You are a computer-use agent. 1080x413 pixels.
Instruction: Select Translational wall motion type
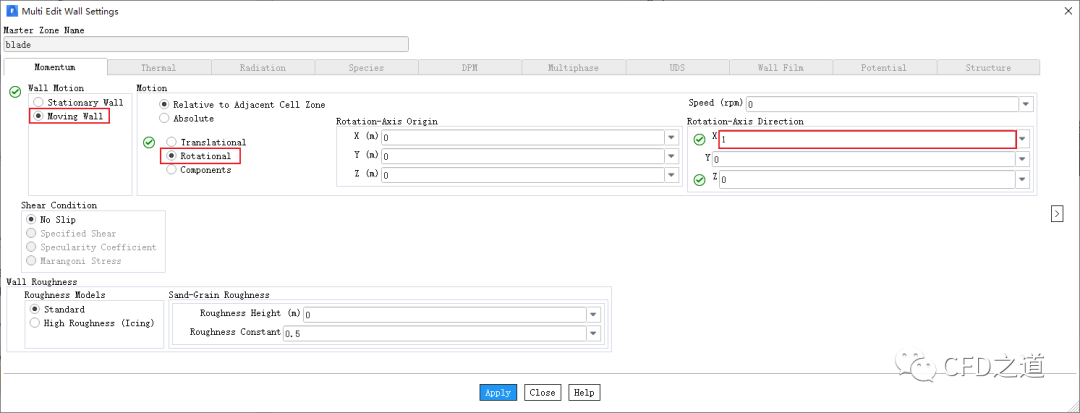coord(173,143)
